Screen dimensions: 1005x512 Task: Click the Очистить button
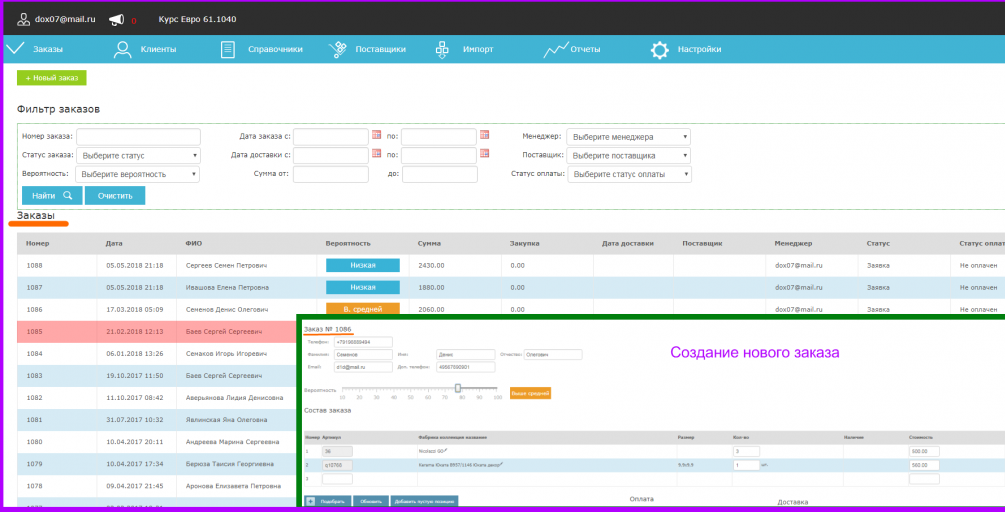coord(115,195)
